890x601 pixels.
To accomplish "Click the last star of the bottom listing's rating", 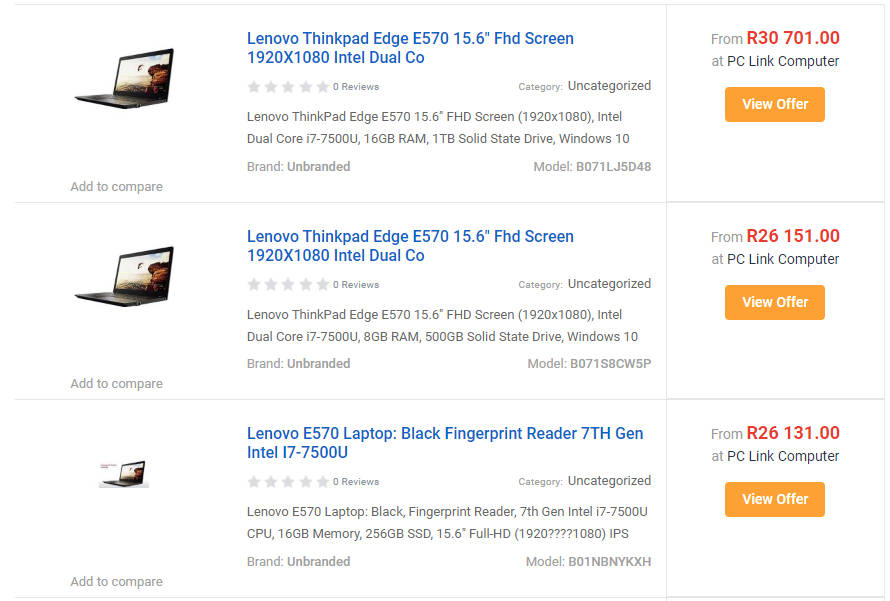I will point(321,482).
